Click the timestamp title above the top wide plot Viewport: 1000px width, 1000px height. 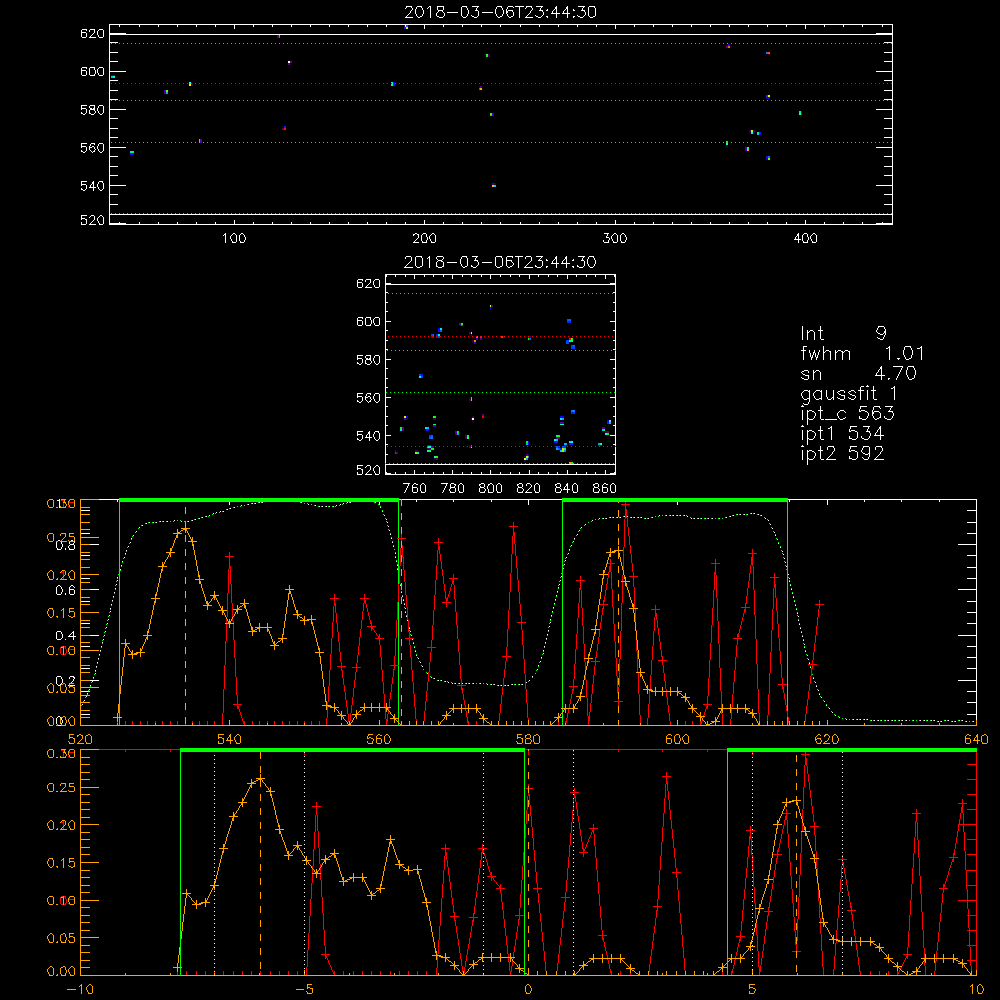(x=500, y=12)
